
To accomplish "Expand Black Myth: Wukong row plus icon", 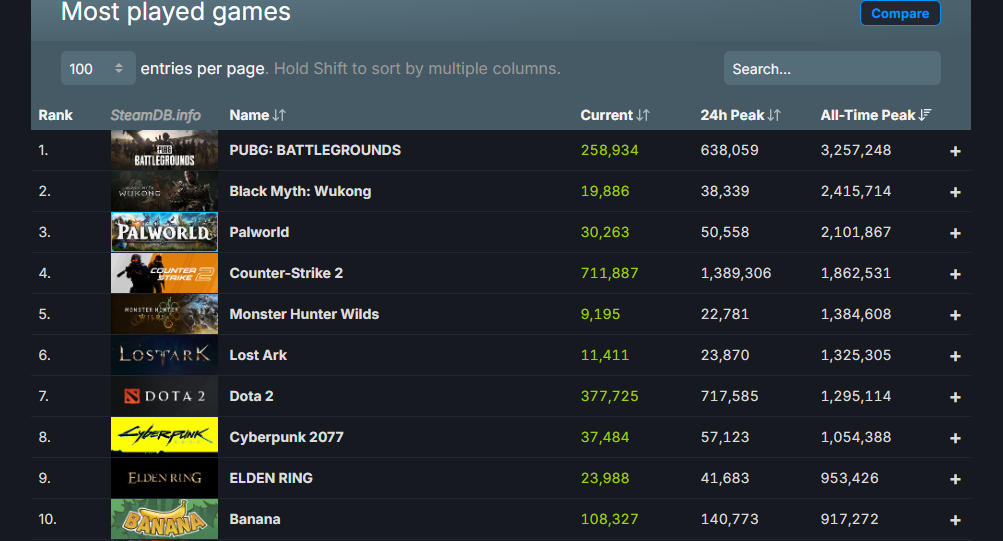I will [x=955, y=192].
